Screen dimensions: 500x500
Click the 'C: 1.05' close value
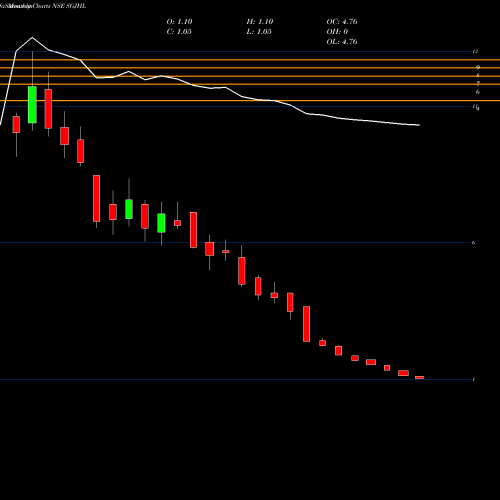[x=179, y=32]
